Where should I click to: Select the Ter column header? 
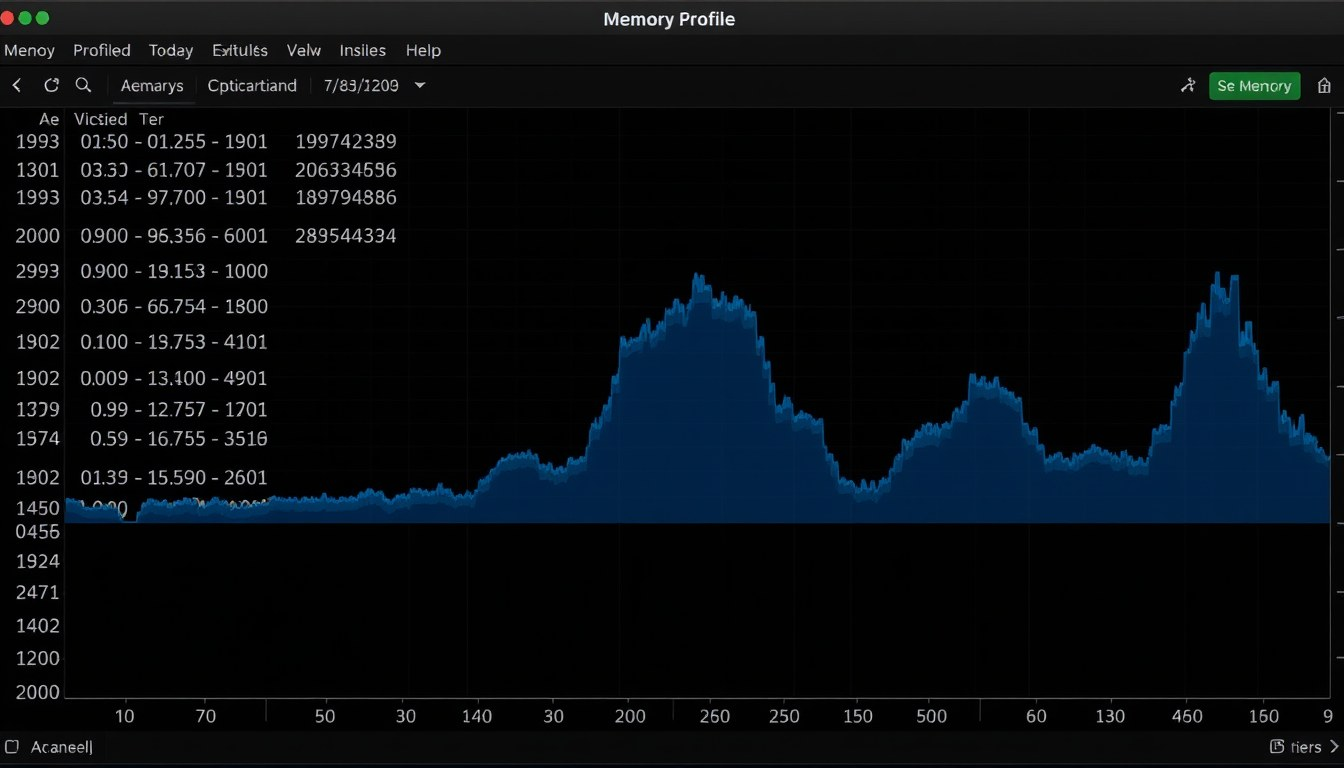[x=152, y=119]
